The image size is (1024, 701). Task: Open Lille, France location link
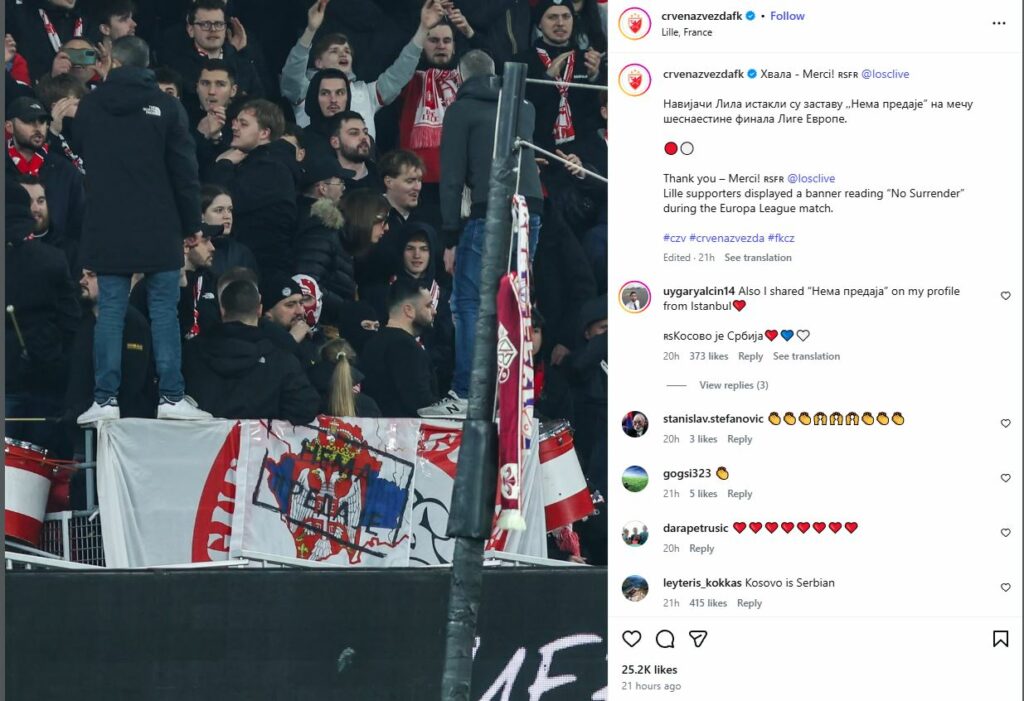click(x=686, y=32)
